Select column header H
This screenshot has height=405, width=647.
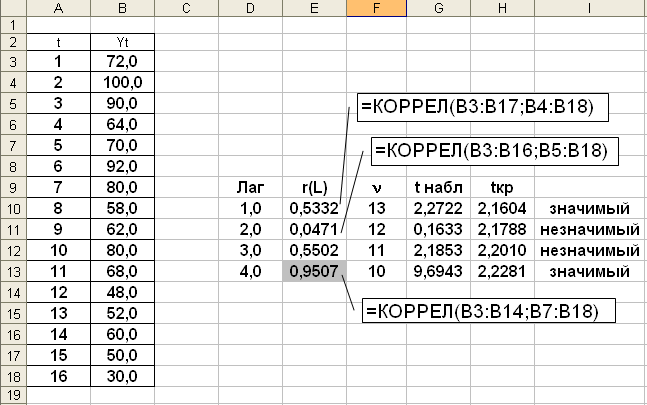[502, 8]
